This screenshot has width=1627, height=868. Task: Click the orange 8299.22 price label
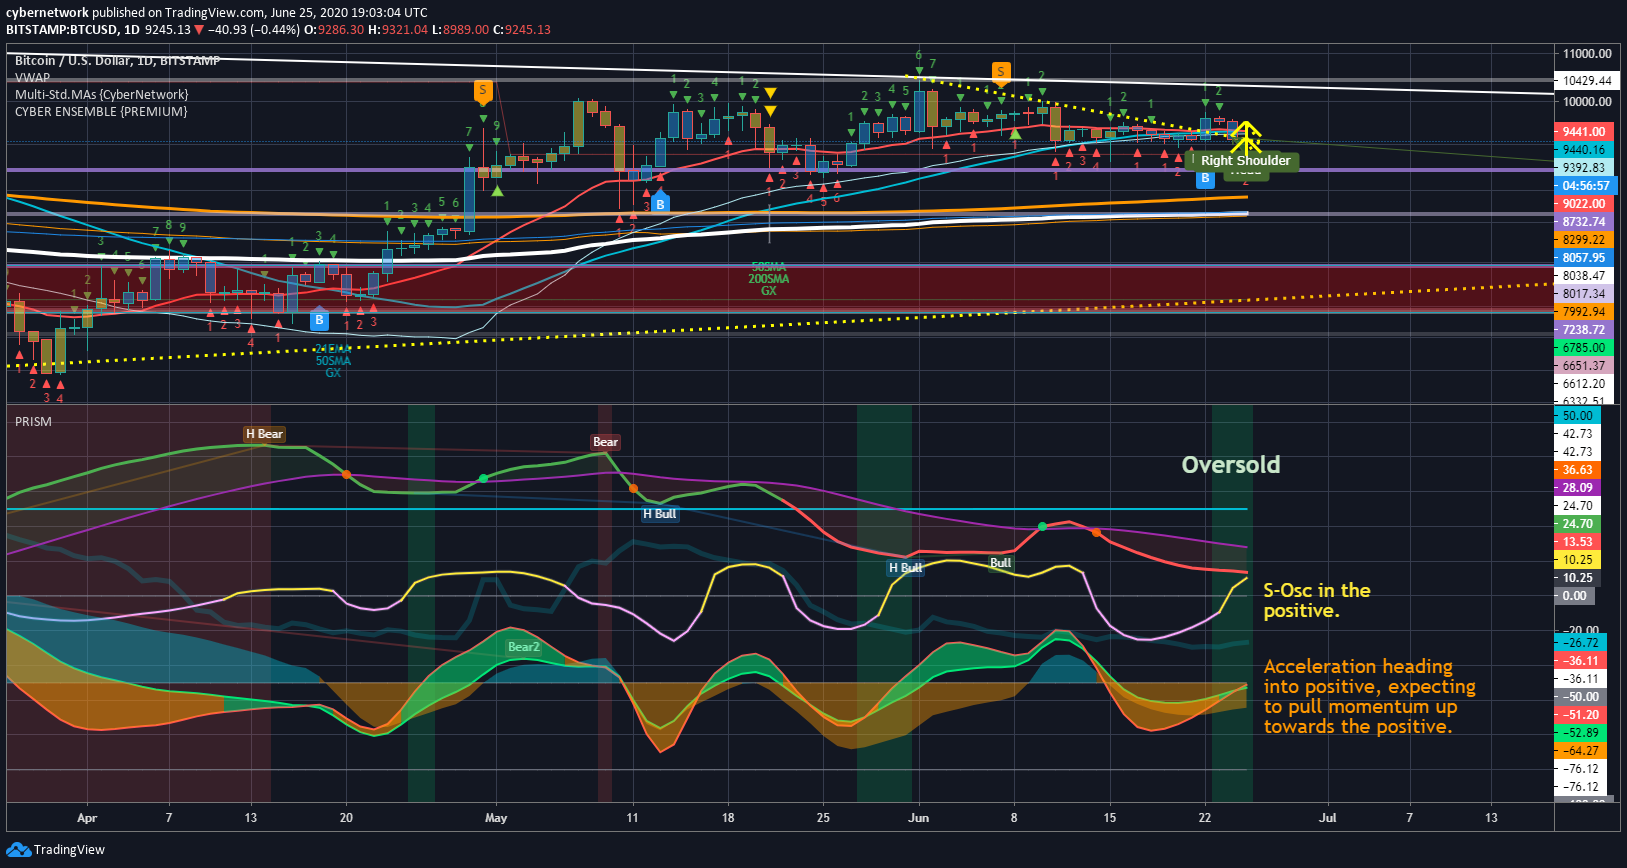pyautogui.click(x=1584, y=239)
